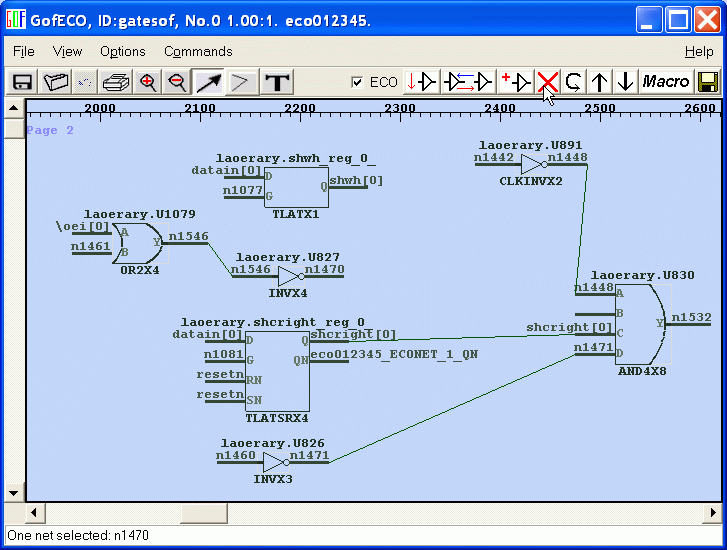Select the text tool T icon
Image resolution: width=727 pixels, height=550 pixels.
click(277, 82)
